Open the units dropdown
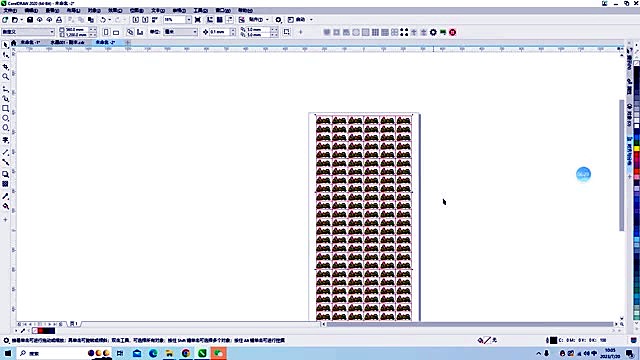Image resolution: width=640 pixels, height=360 pixels. click(x=195, y=32)
